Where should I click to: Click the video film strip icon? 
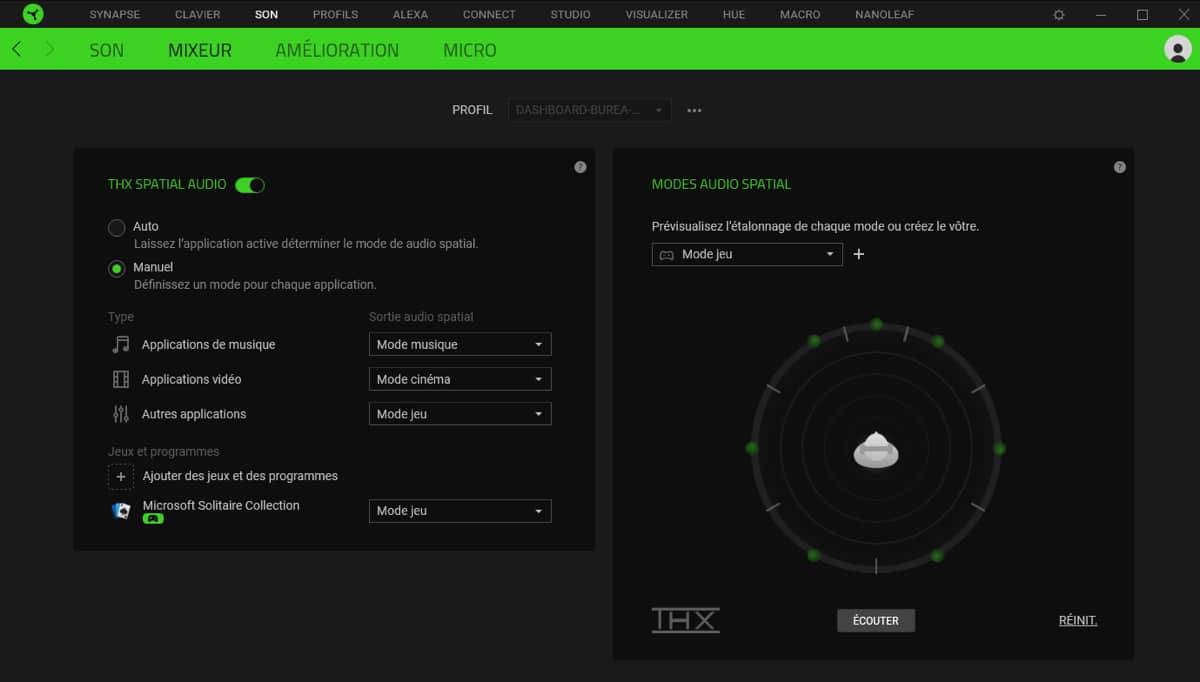[121, 379]
